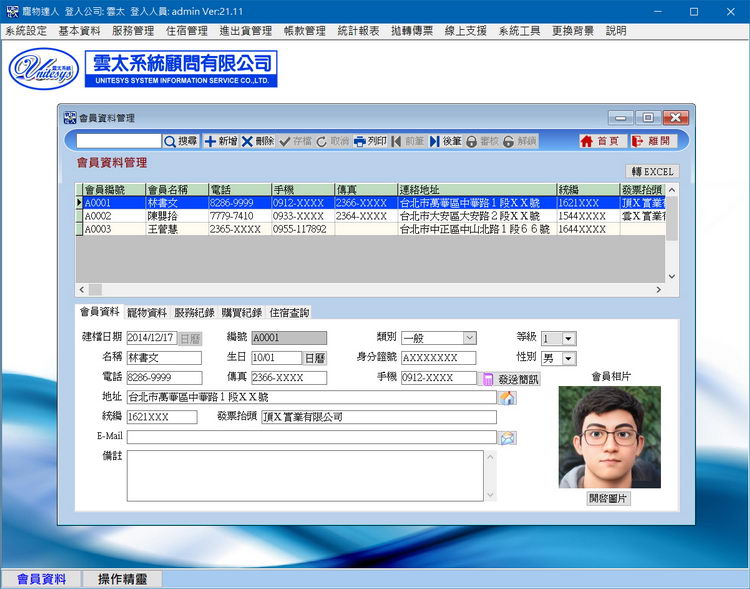Click 開啟圖片 to load member photo
Image resolution: width=750 pixels, height=589 pixels.
[609, 498]
